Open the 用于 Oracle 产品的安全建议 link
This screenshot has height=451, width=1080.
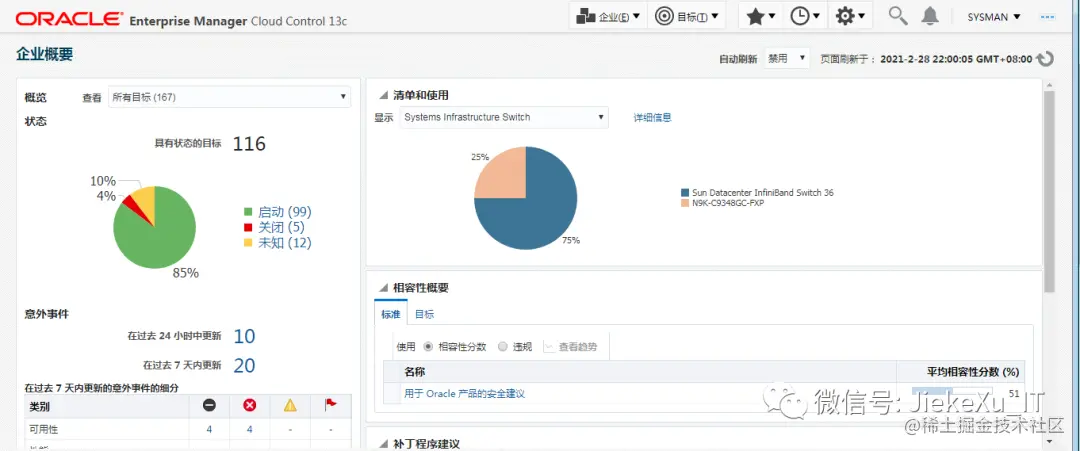(x=464, y=394)
